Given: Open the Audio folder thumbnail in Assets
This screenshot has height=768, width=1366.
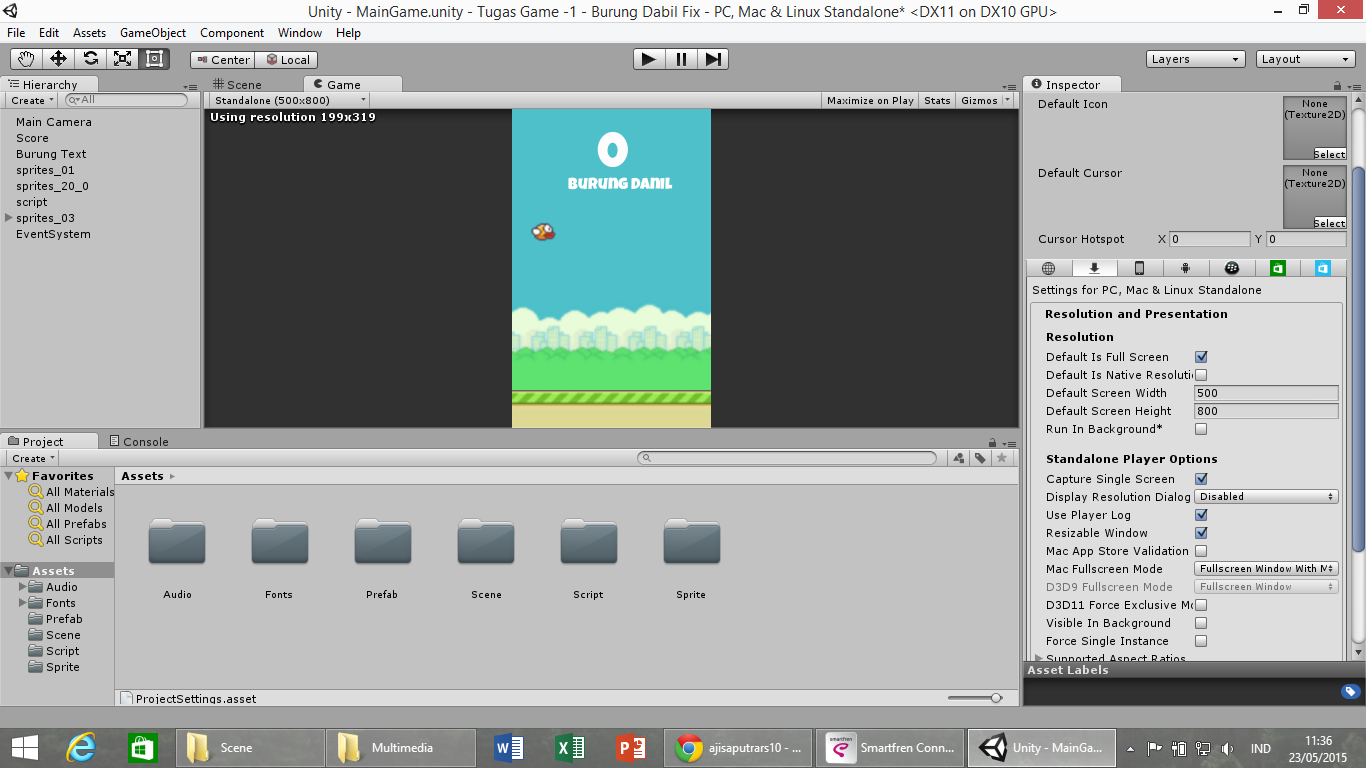Looking at the screenshot, I should tap(177, 542).
